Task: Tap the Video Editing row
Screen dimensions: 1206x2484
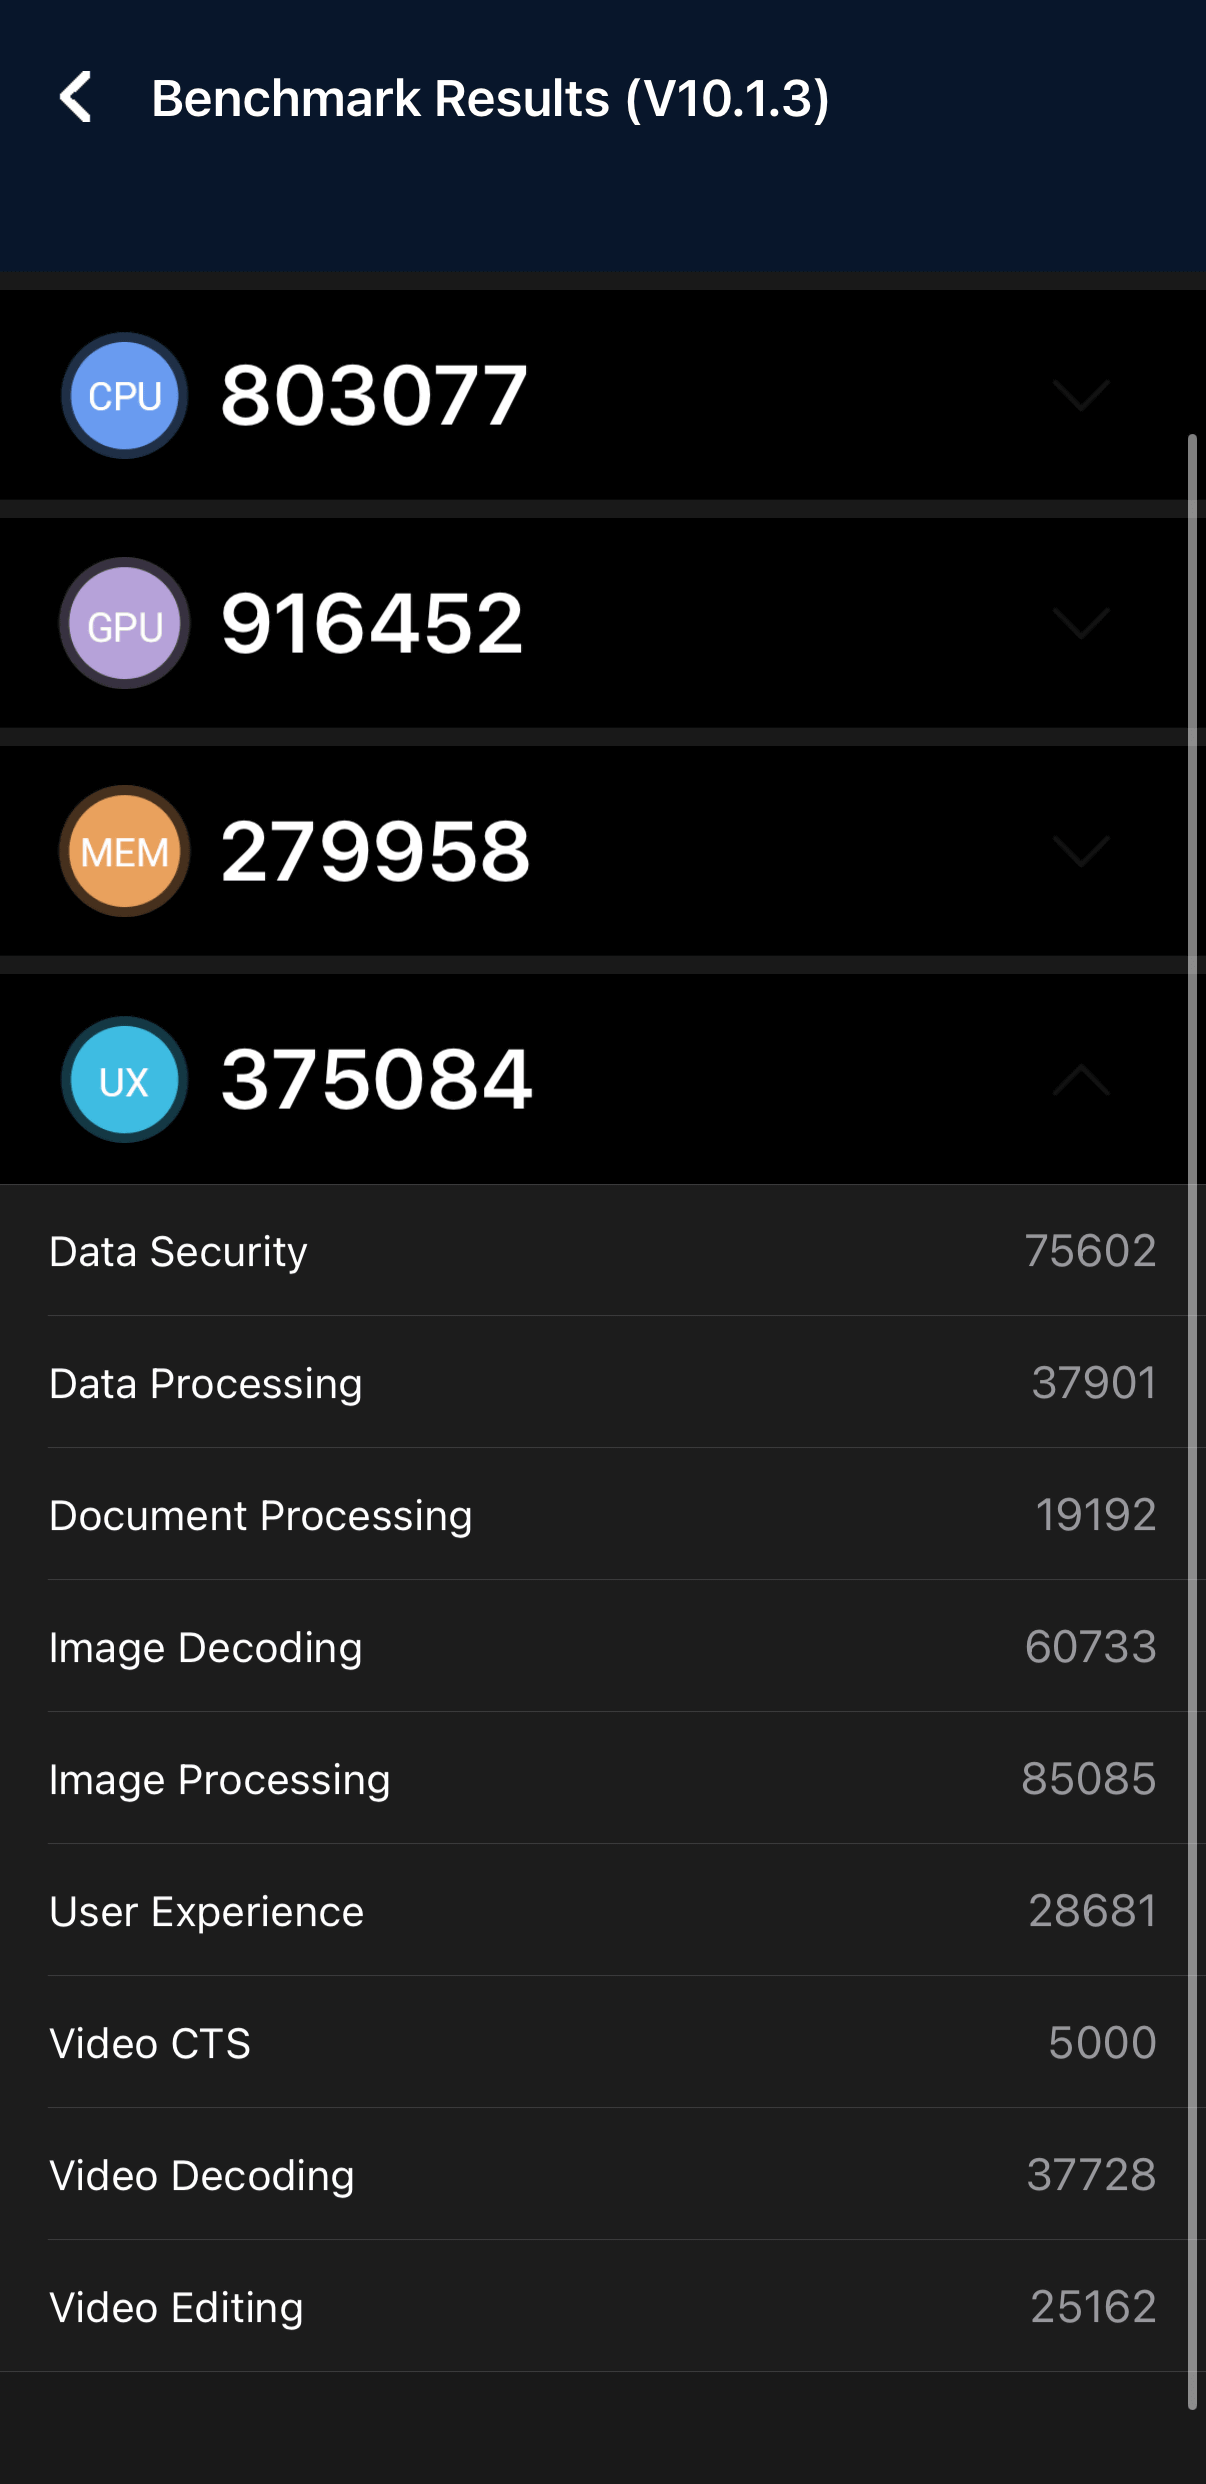Action: click(602, 2307)
